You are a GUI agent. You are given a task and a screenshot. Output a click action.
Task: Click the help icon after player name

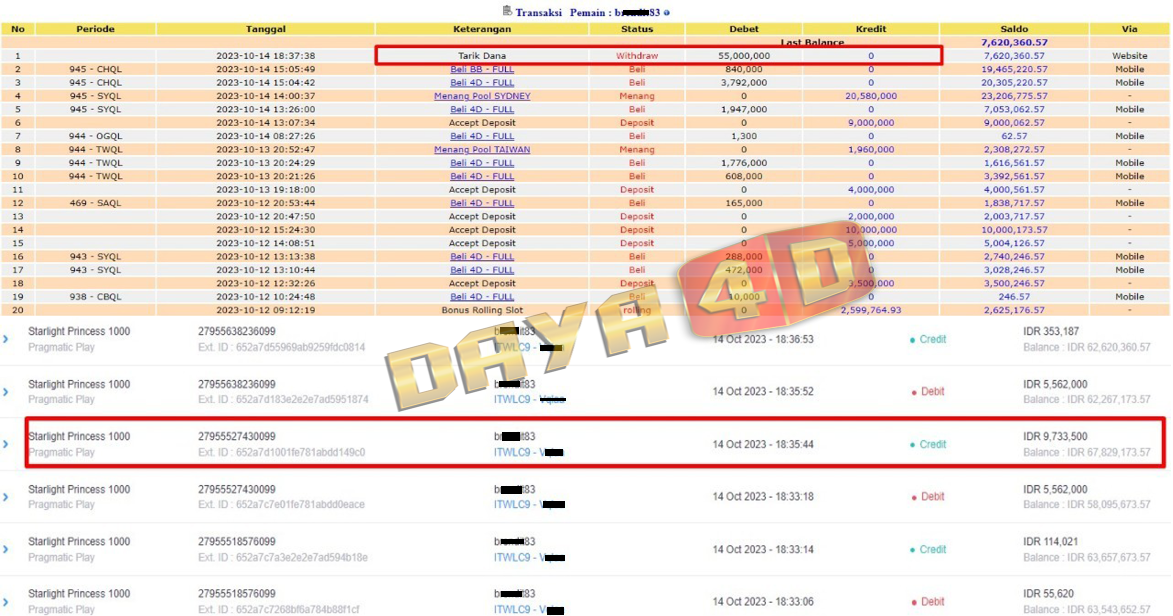[x=667, y=12]
